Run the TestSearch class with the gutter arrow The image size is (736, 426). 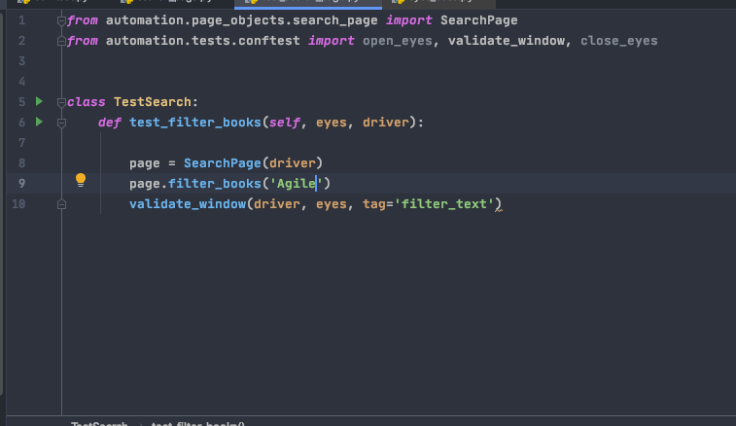point(39,101)
